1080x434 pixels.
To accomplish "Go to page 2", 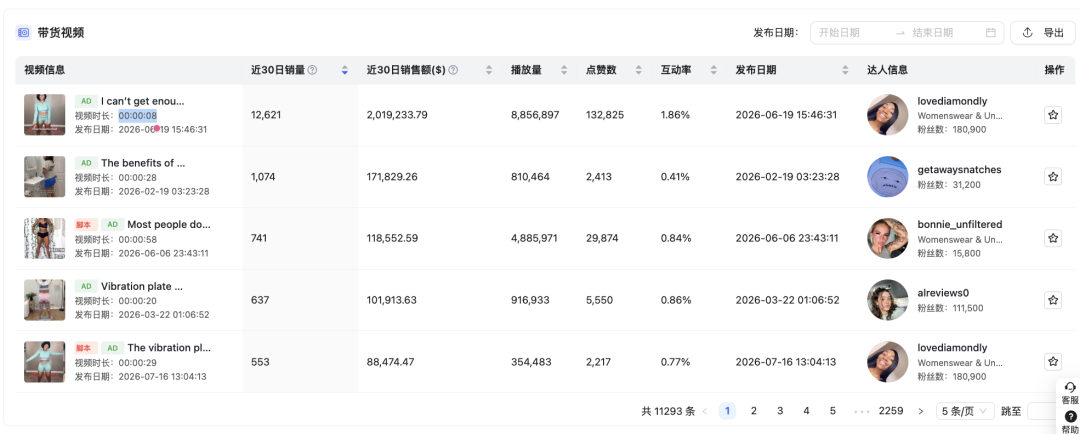I will pos(754,411).
